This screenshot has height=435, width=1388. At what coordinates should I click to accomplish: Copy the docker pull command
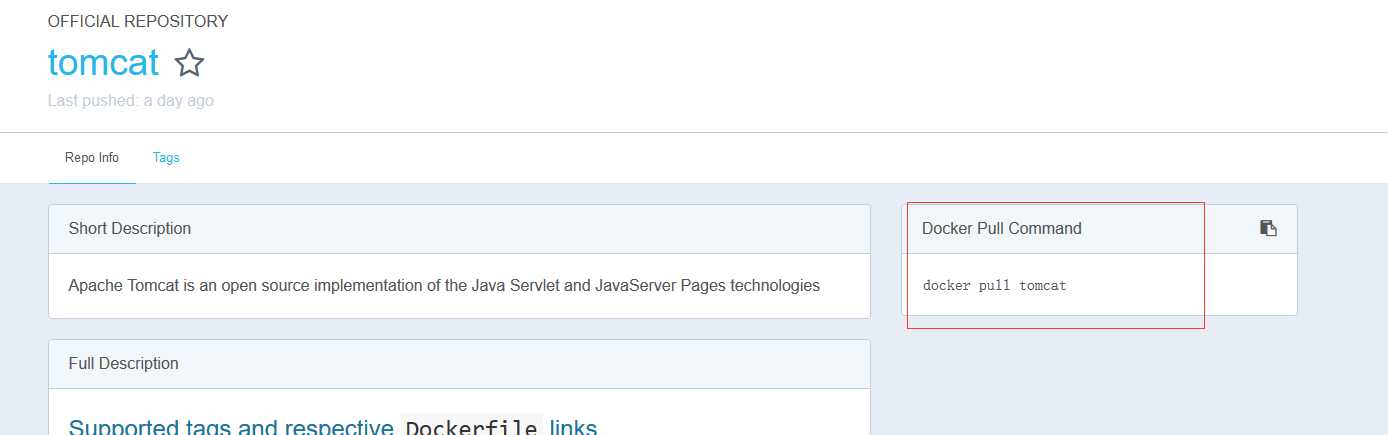pyautogui.click(x=1268, y=228)
